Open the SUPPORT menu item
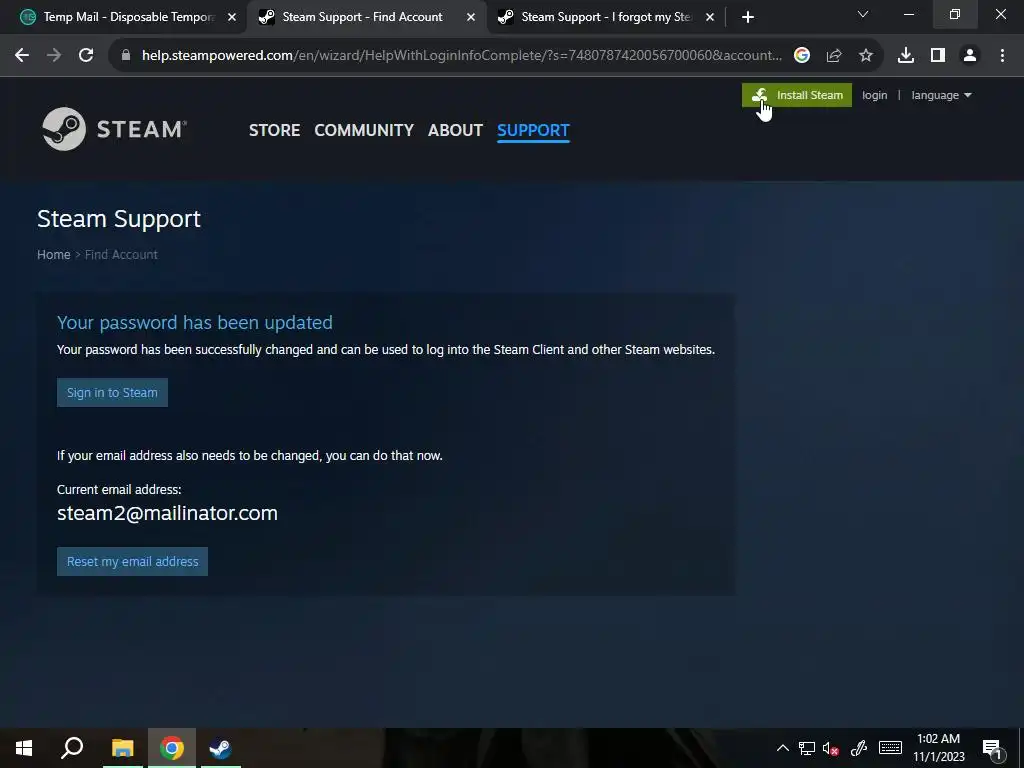 (x=533, y=130)
